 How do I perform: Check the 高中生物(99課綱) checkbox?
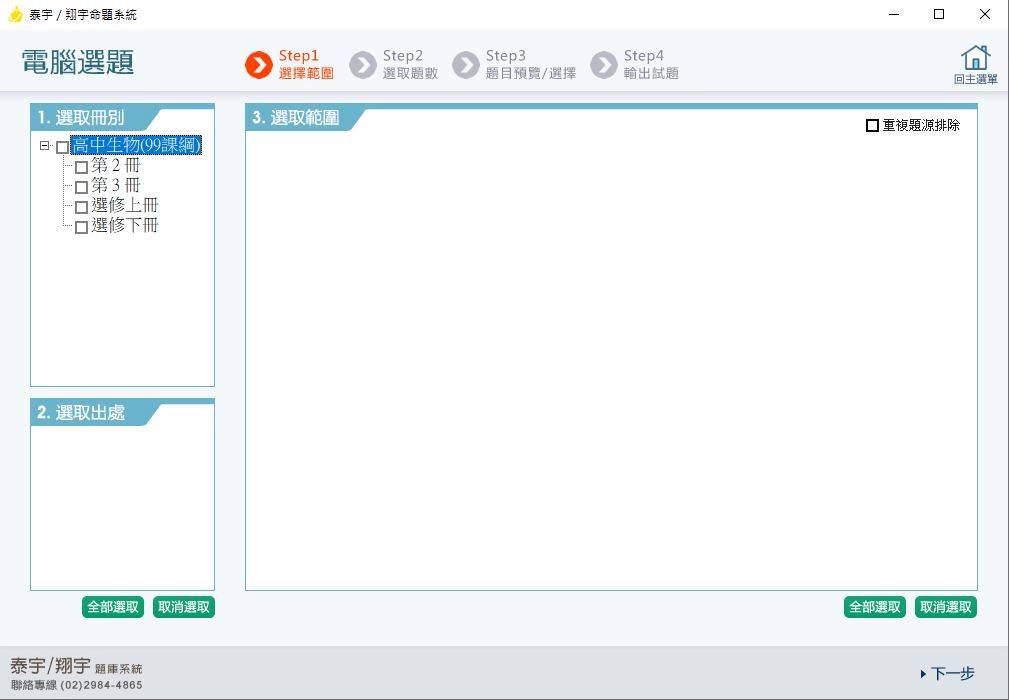(62, 147)
